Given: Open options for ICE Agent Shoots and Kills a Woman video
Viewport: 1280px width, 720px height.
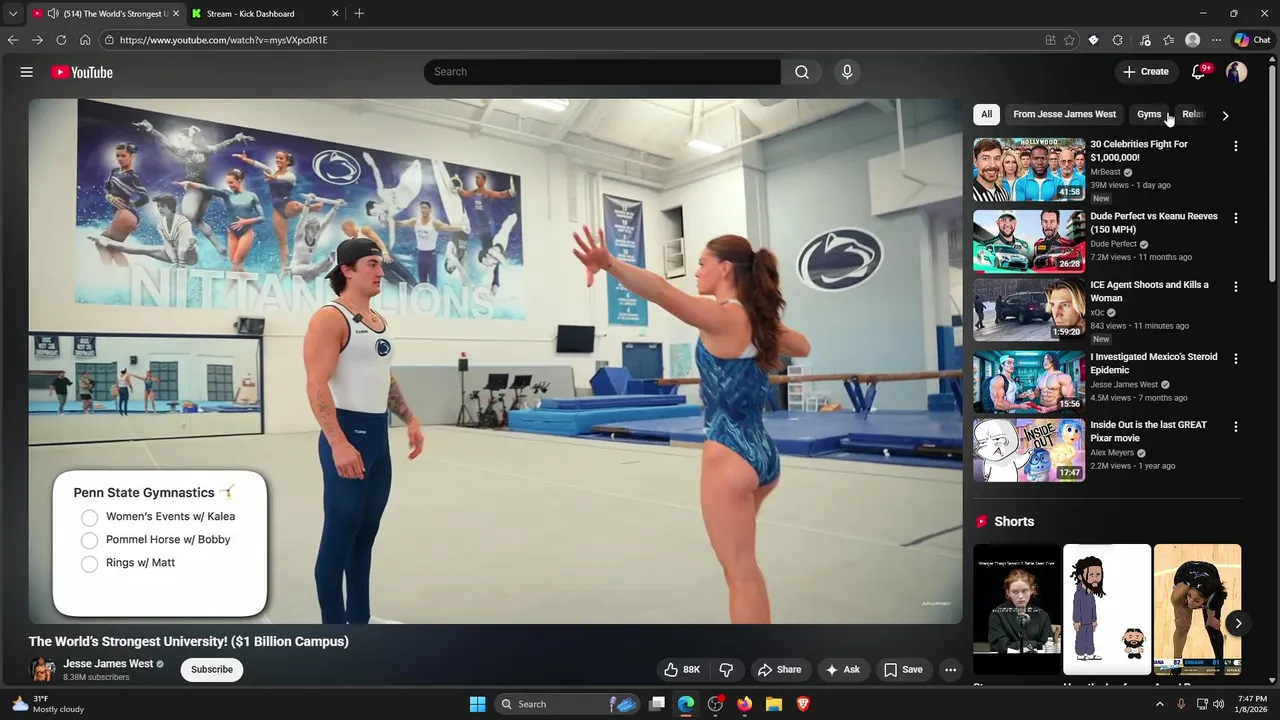Looking at the screenshot, I should point(1236,286).
